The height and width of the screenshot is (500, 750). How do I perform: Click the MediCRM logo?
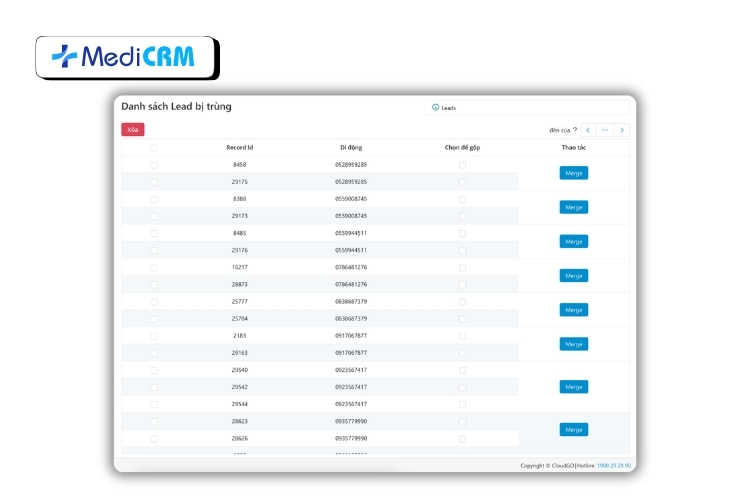click(x=124, y=56)
